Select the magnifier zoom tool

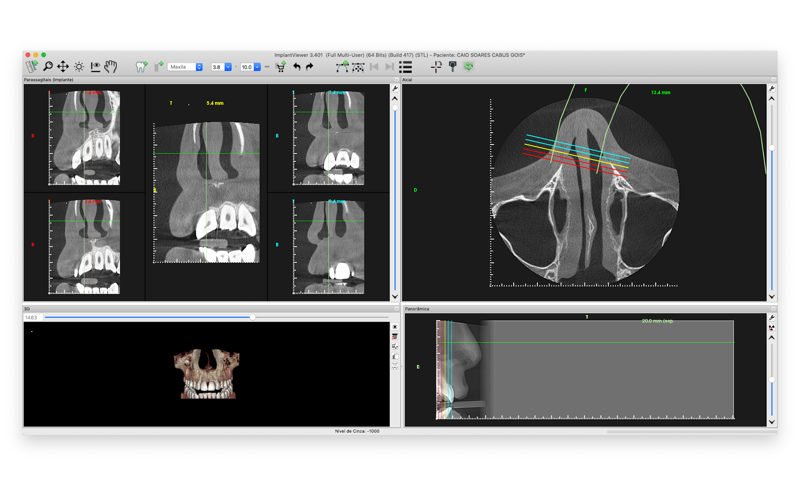click(47, 66)
